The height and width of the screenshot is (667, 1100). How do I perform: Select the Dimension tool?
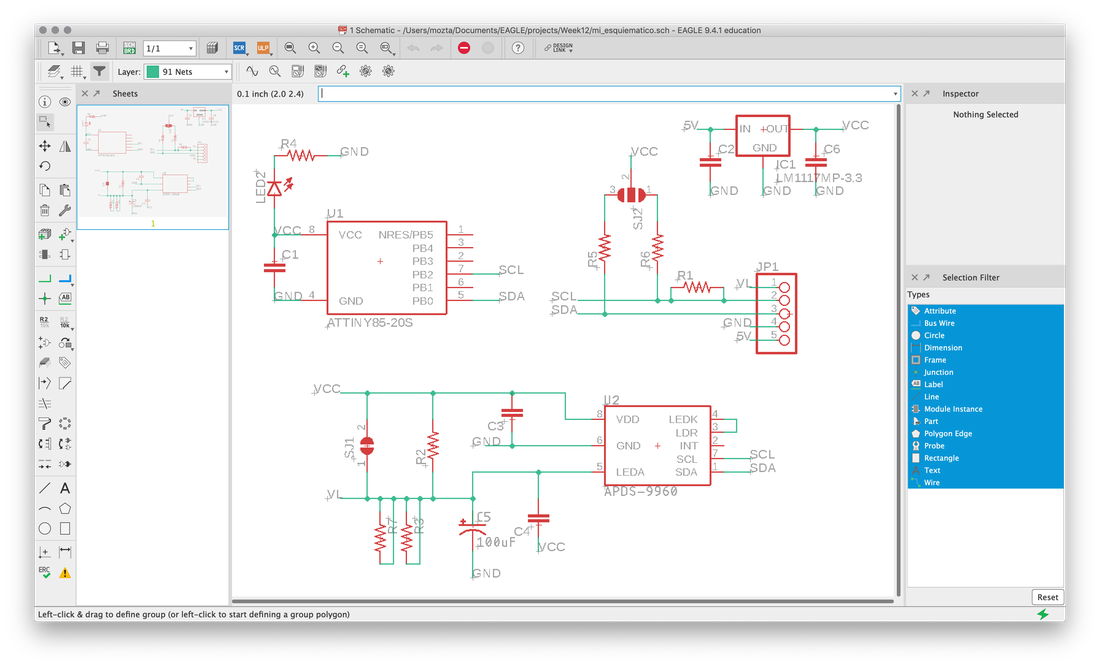coord(65,552)
